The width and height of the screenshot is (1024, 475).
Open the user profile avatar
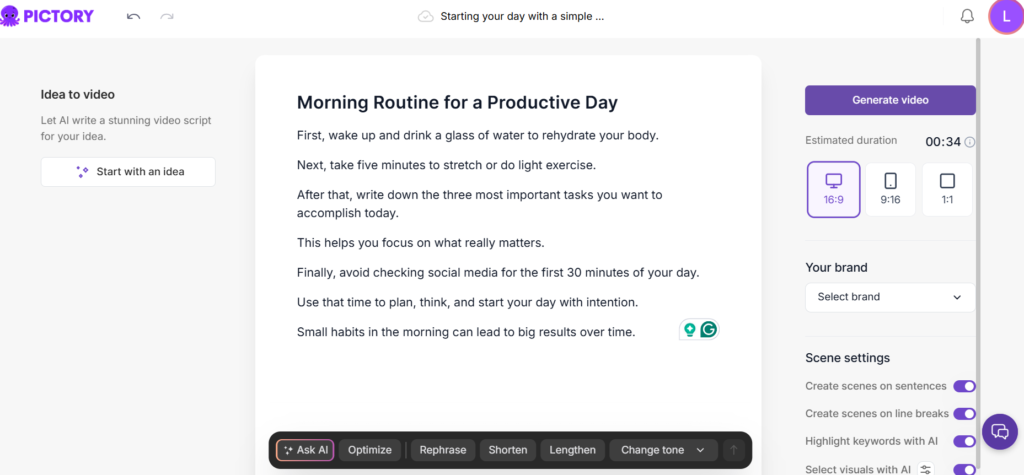pos(1004,16)
